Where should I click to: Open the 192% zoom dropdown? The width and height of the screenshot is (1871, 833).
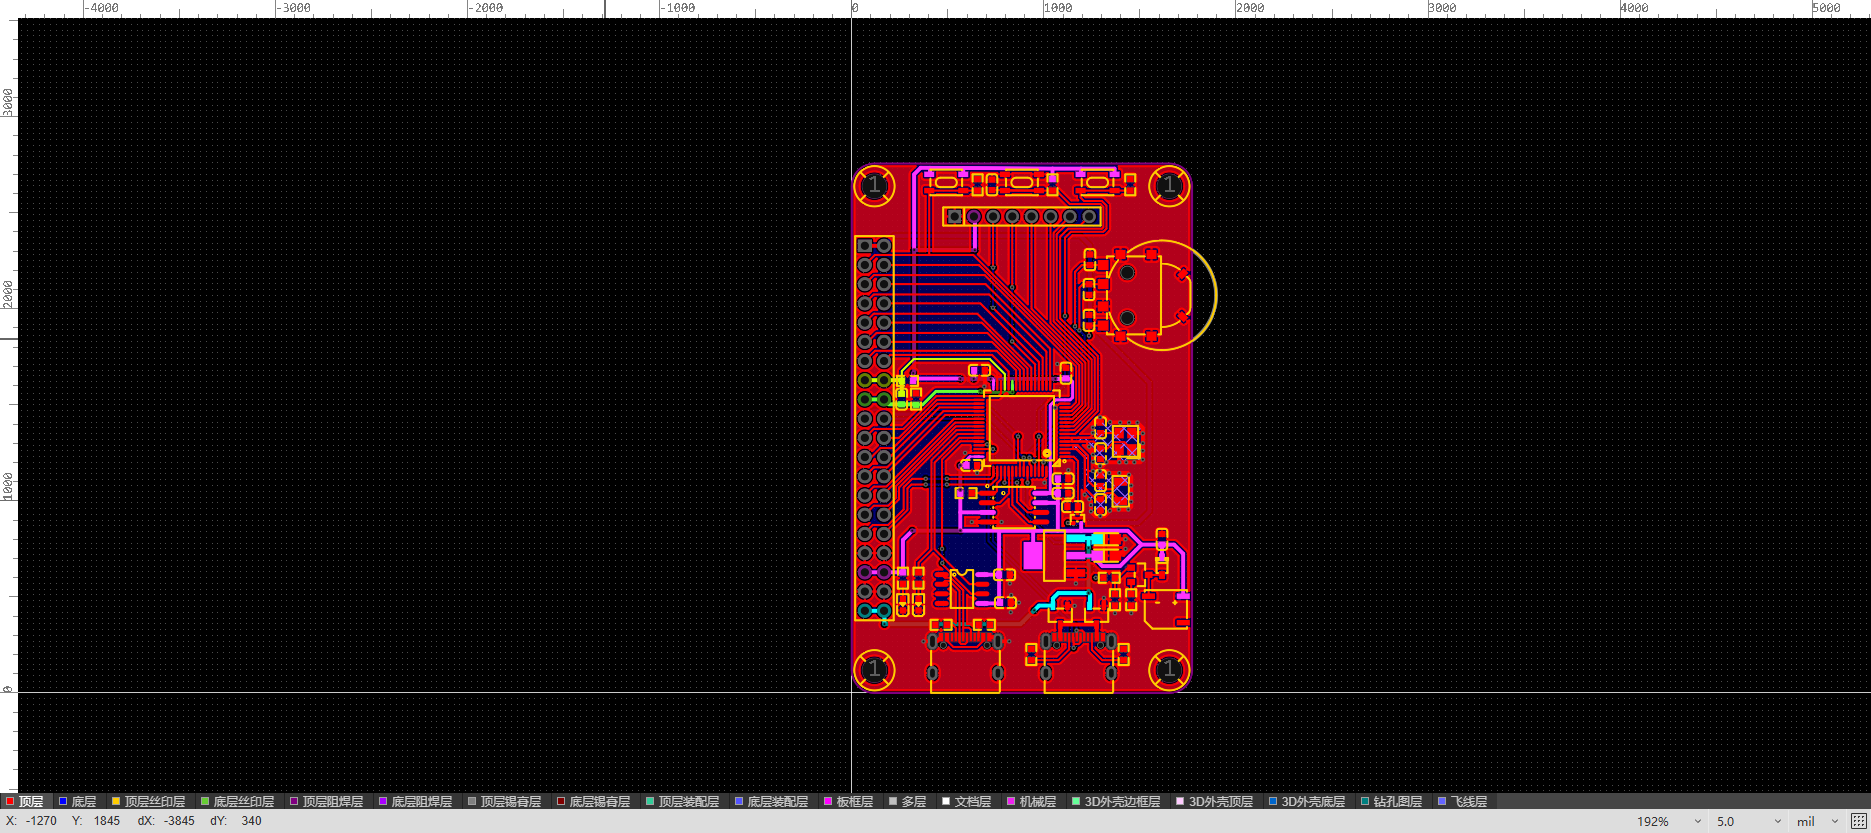[1669, 821]
